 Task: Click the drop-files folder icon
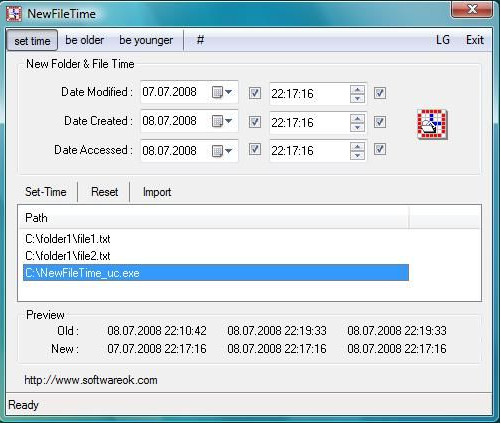click(x=432, y=124)
